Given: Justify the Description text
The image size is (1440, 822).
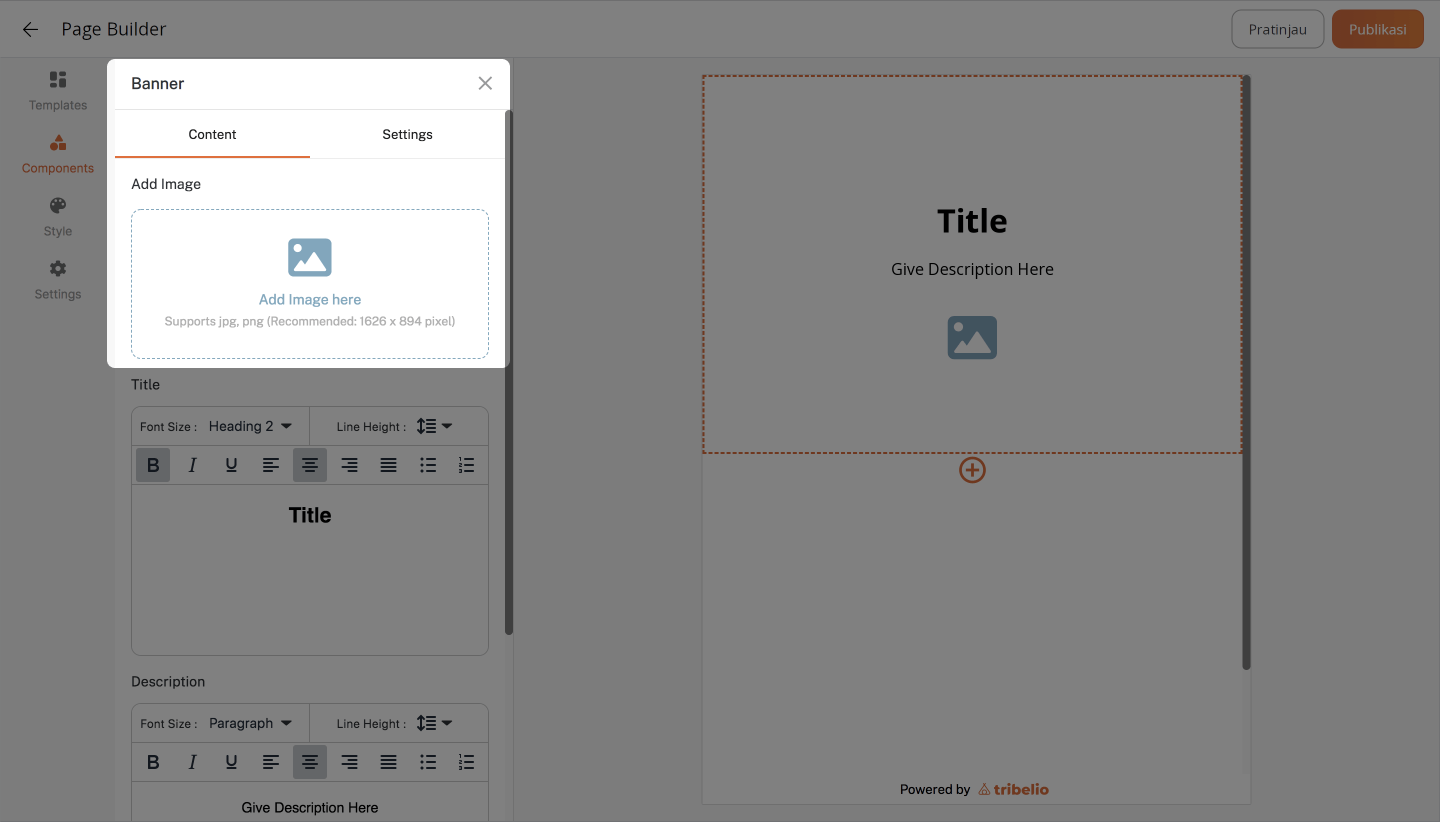Looking at the screenshot, I should (388, 762).
